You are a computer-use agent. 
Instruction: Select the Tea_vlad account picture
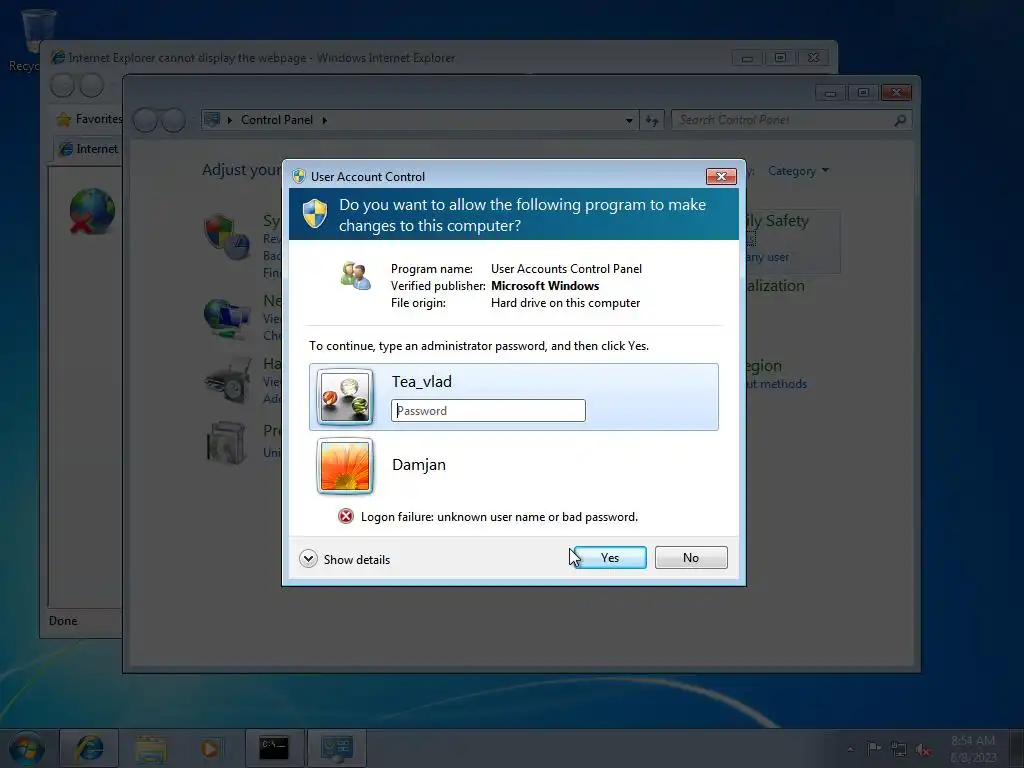point(345,396)
